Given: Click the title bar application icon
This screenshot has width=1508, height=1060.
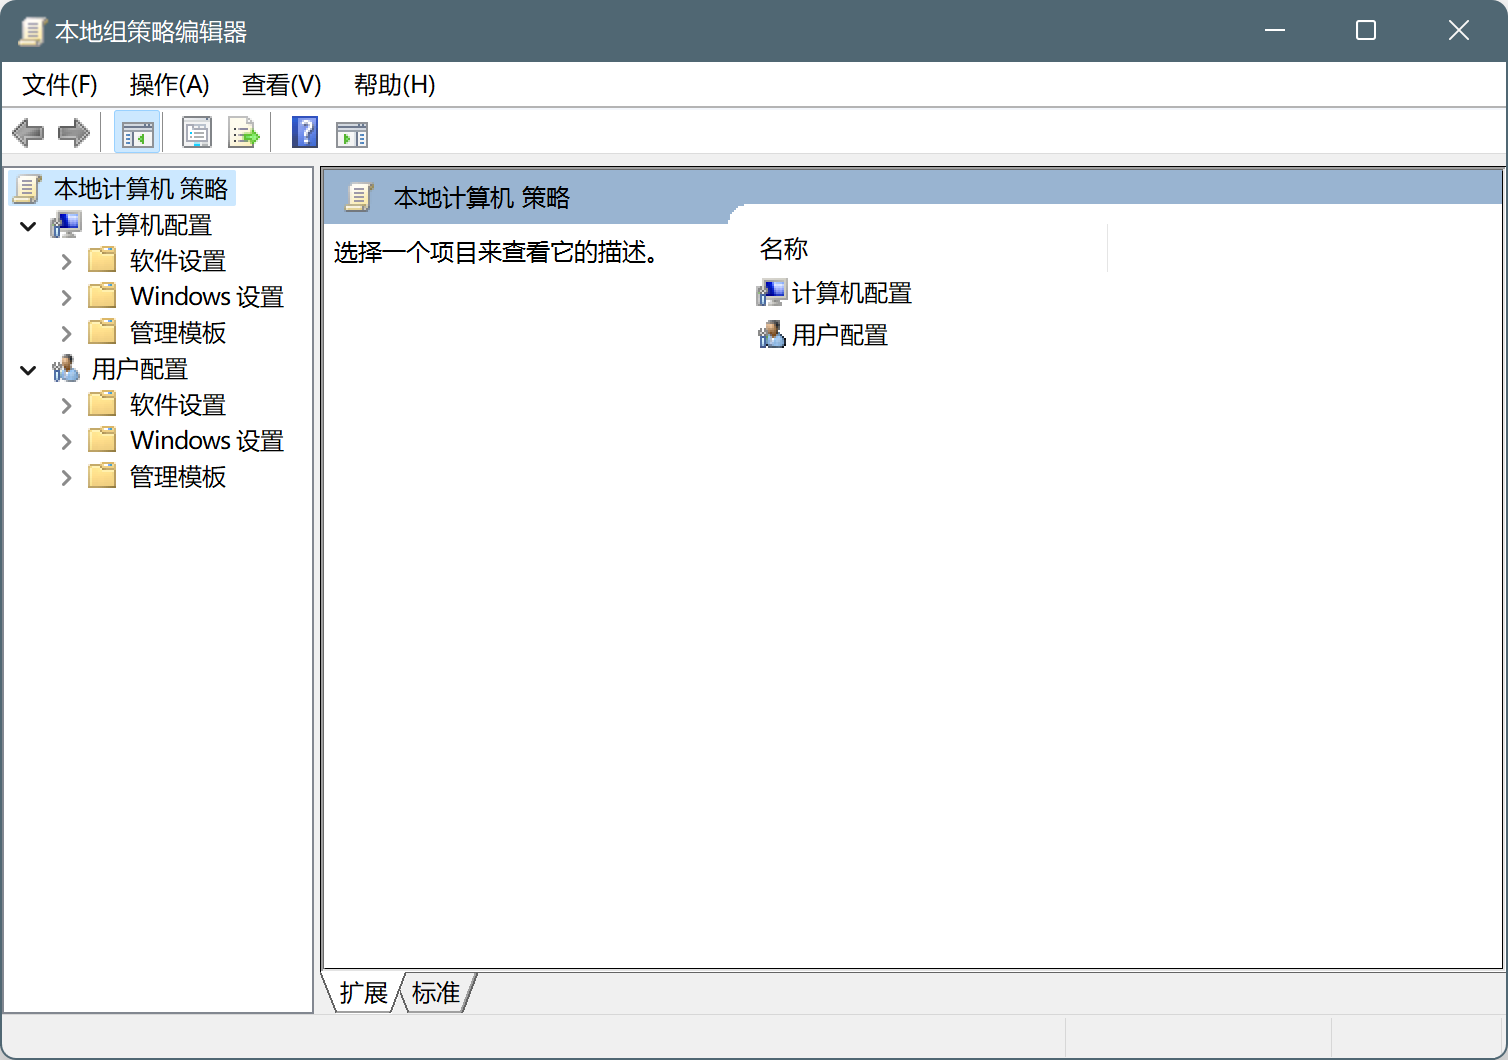Looking at the screenshot, I should point(32,31).
